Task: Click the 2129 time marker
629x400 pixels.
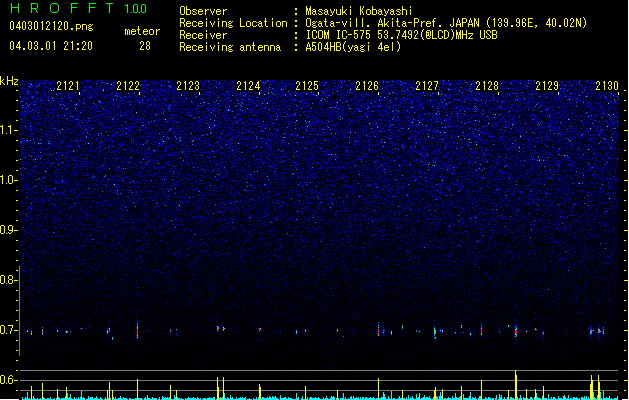Action: point(547,86)
